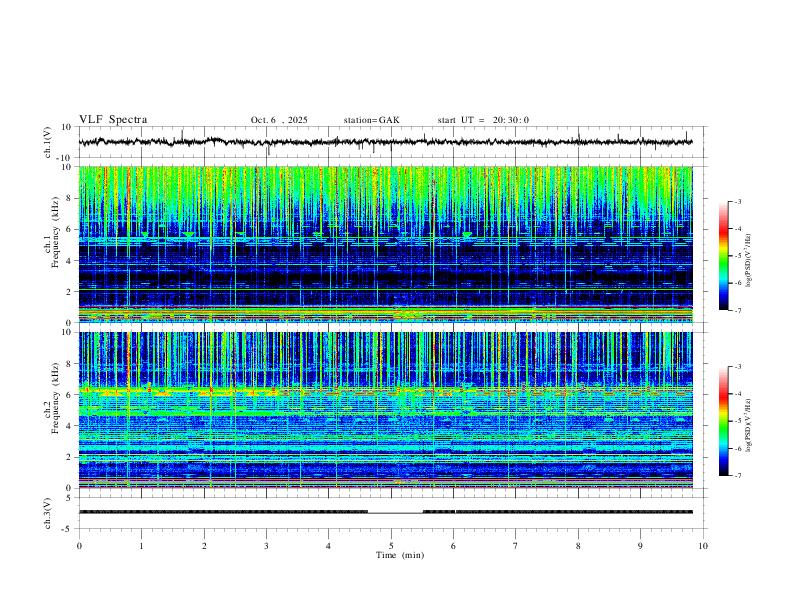Click the color bar beside the ch.1 spectrogram
792x612 pixels.
[723, 256]
